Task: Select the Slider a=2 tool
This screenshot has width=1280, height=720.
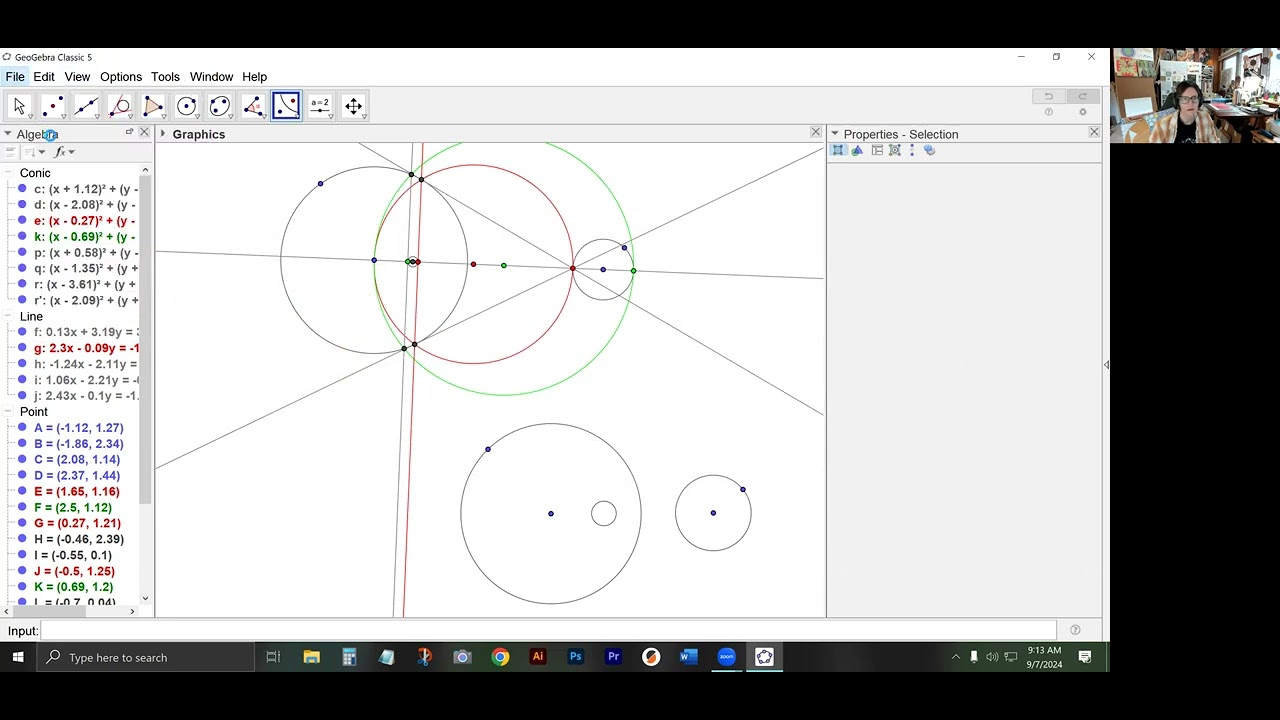Action: pos(320,106)
